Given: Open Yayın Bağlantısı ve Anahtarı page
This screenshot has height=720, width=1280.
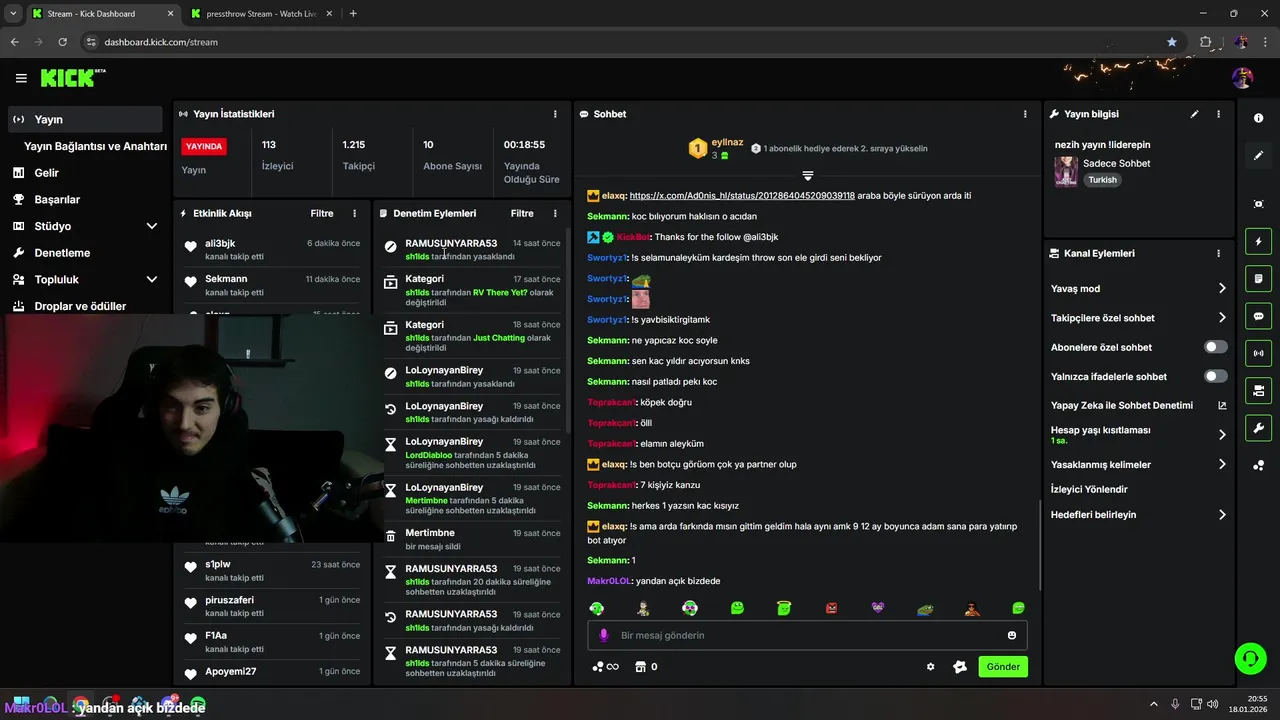Looking at the screenshot, I should coord(95,146).
